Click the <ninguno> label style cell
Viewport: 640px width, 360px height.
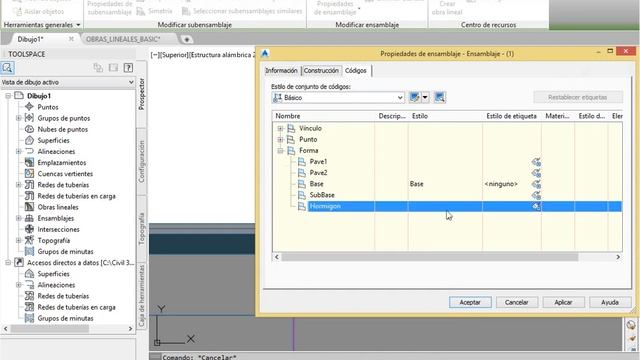pyautogui.click(x=501, y=184)
